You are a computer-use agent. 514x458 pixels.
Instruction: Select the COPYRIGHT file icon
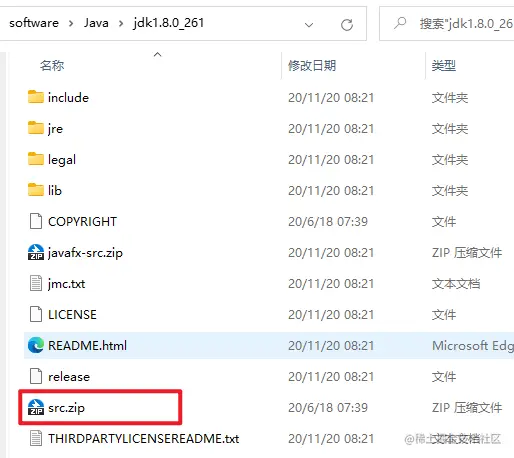click(x=36, y=221)
